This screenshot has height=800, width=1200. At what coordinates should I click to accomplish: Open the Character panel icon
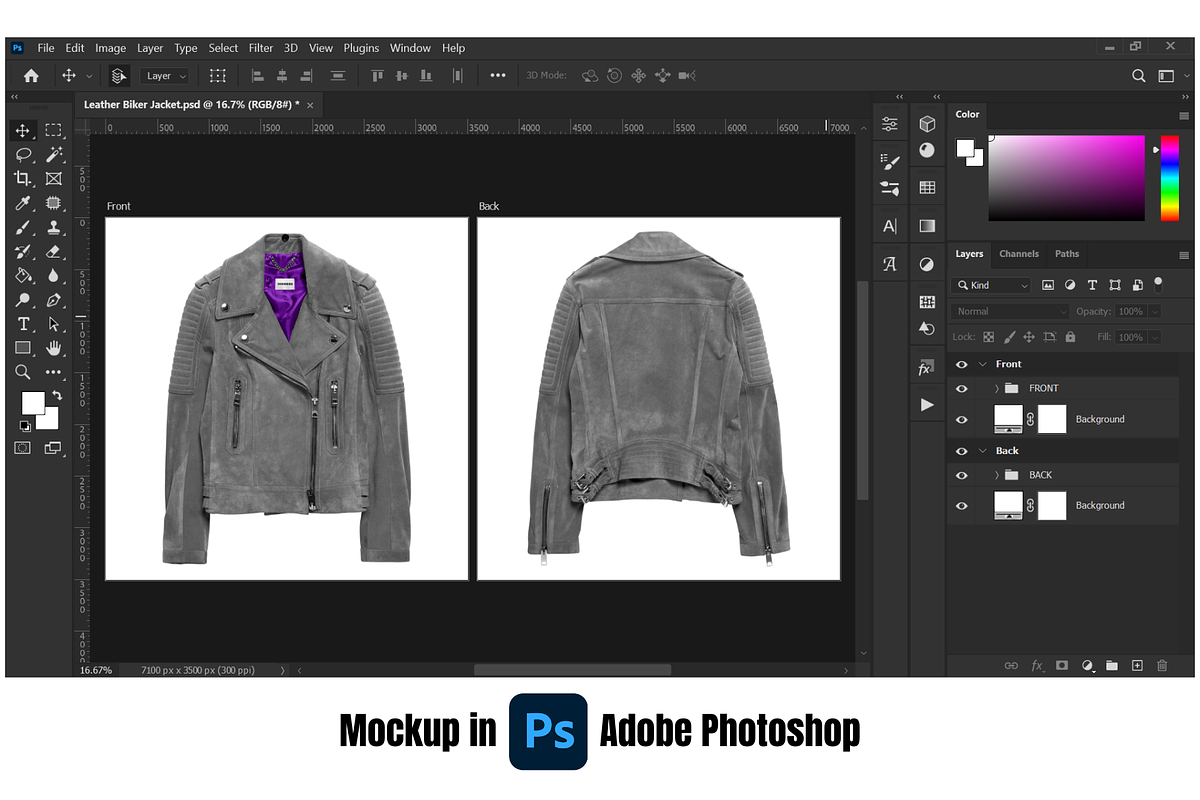890,226
